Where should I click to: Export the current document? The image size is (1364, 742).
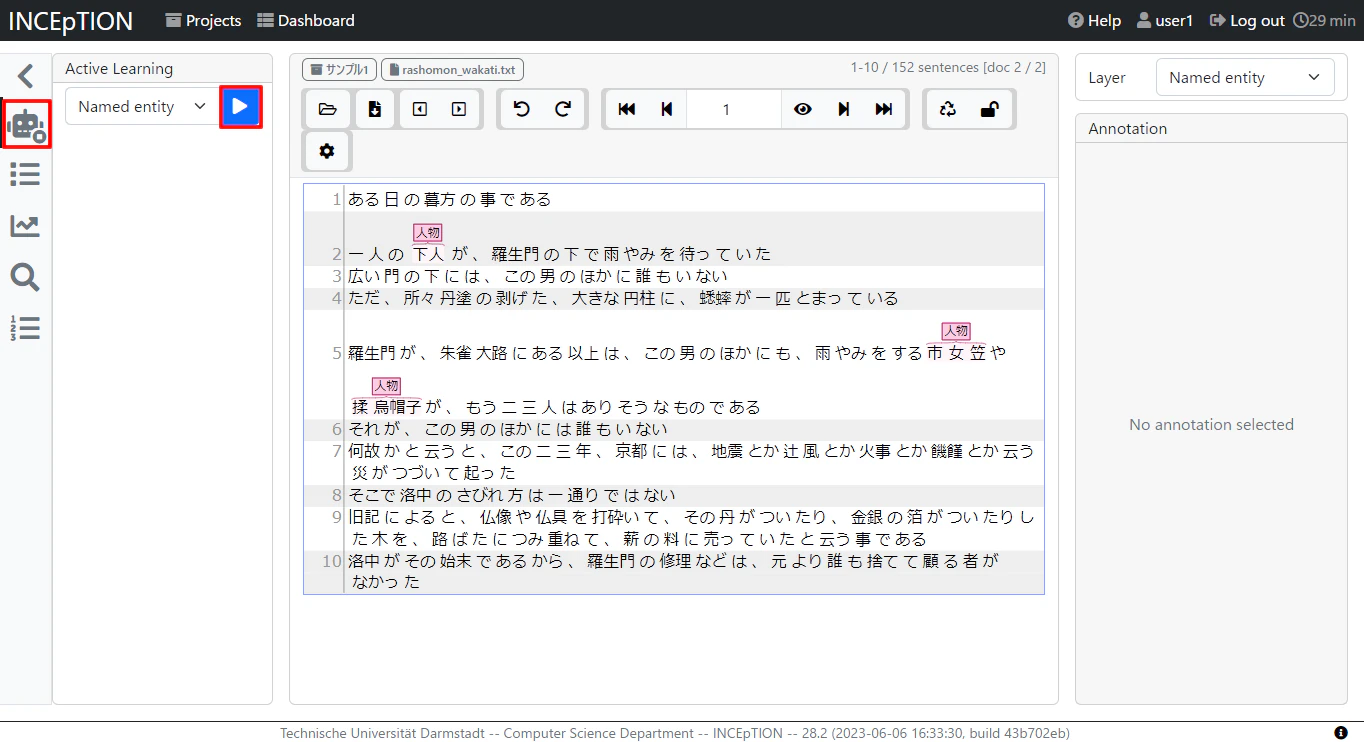[375, 110]
